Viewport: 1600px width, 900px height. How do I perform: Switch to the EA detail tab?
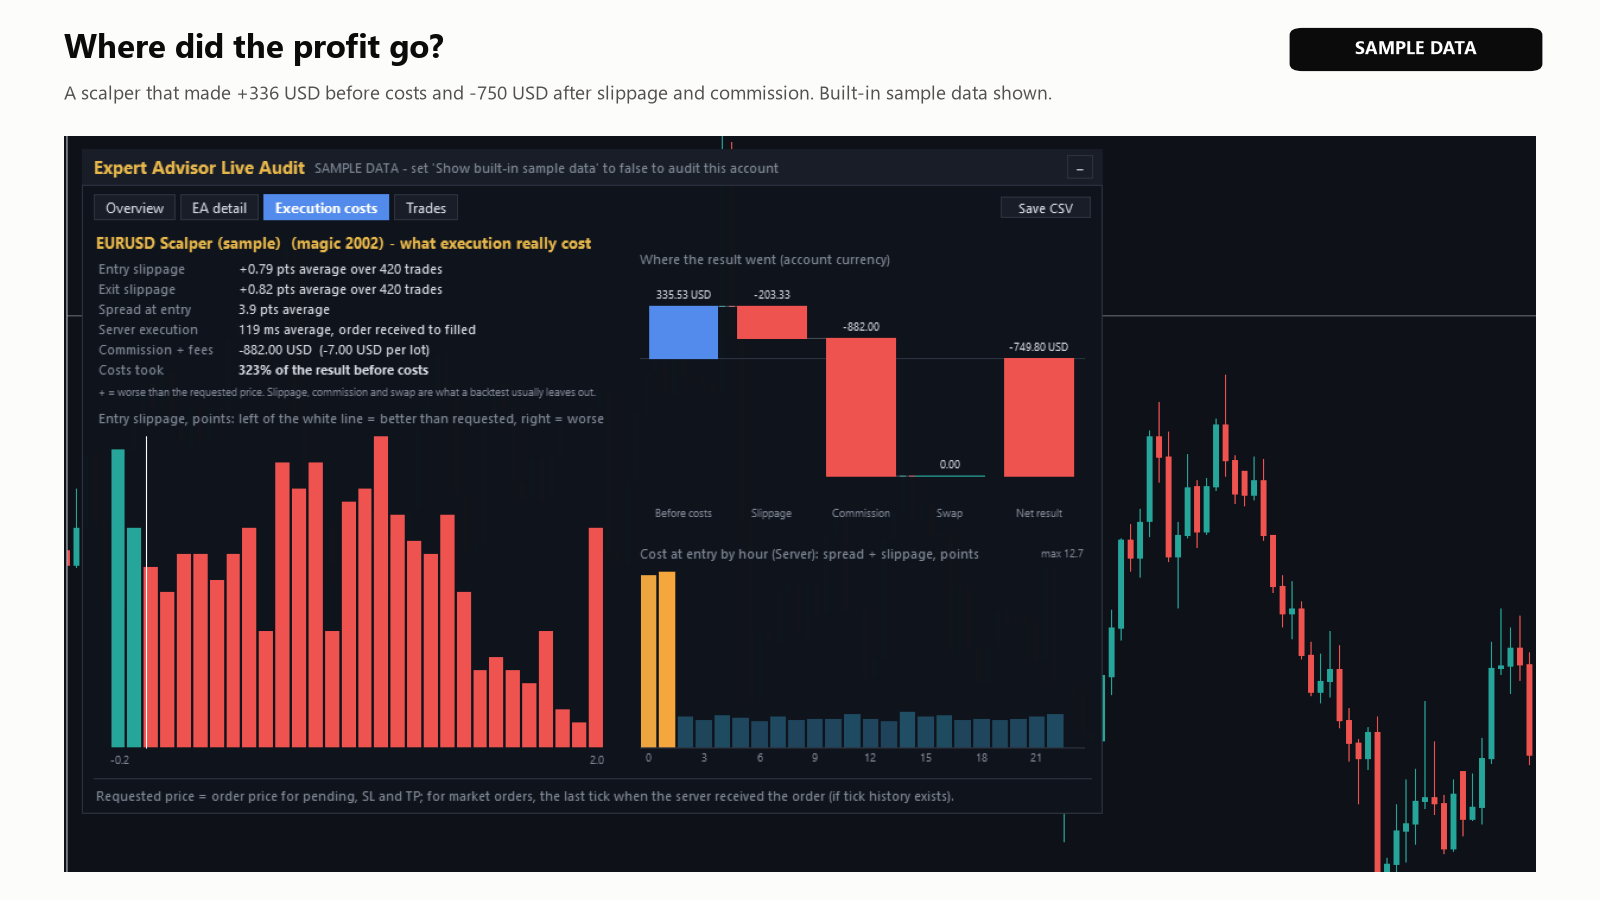point(219,208)
